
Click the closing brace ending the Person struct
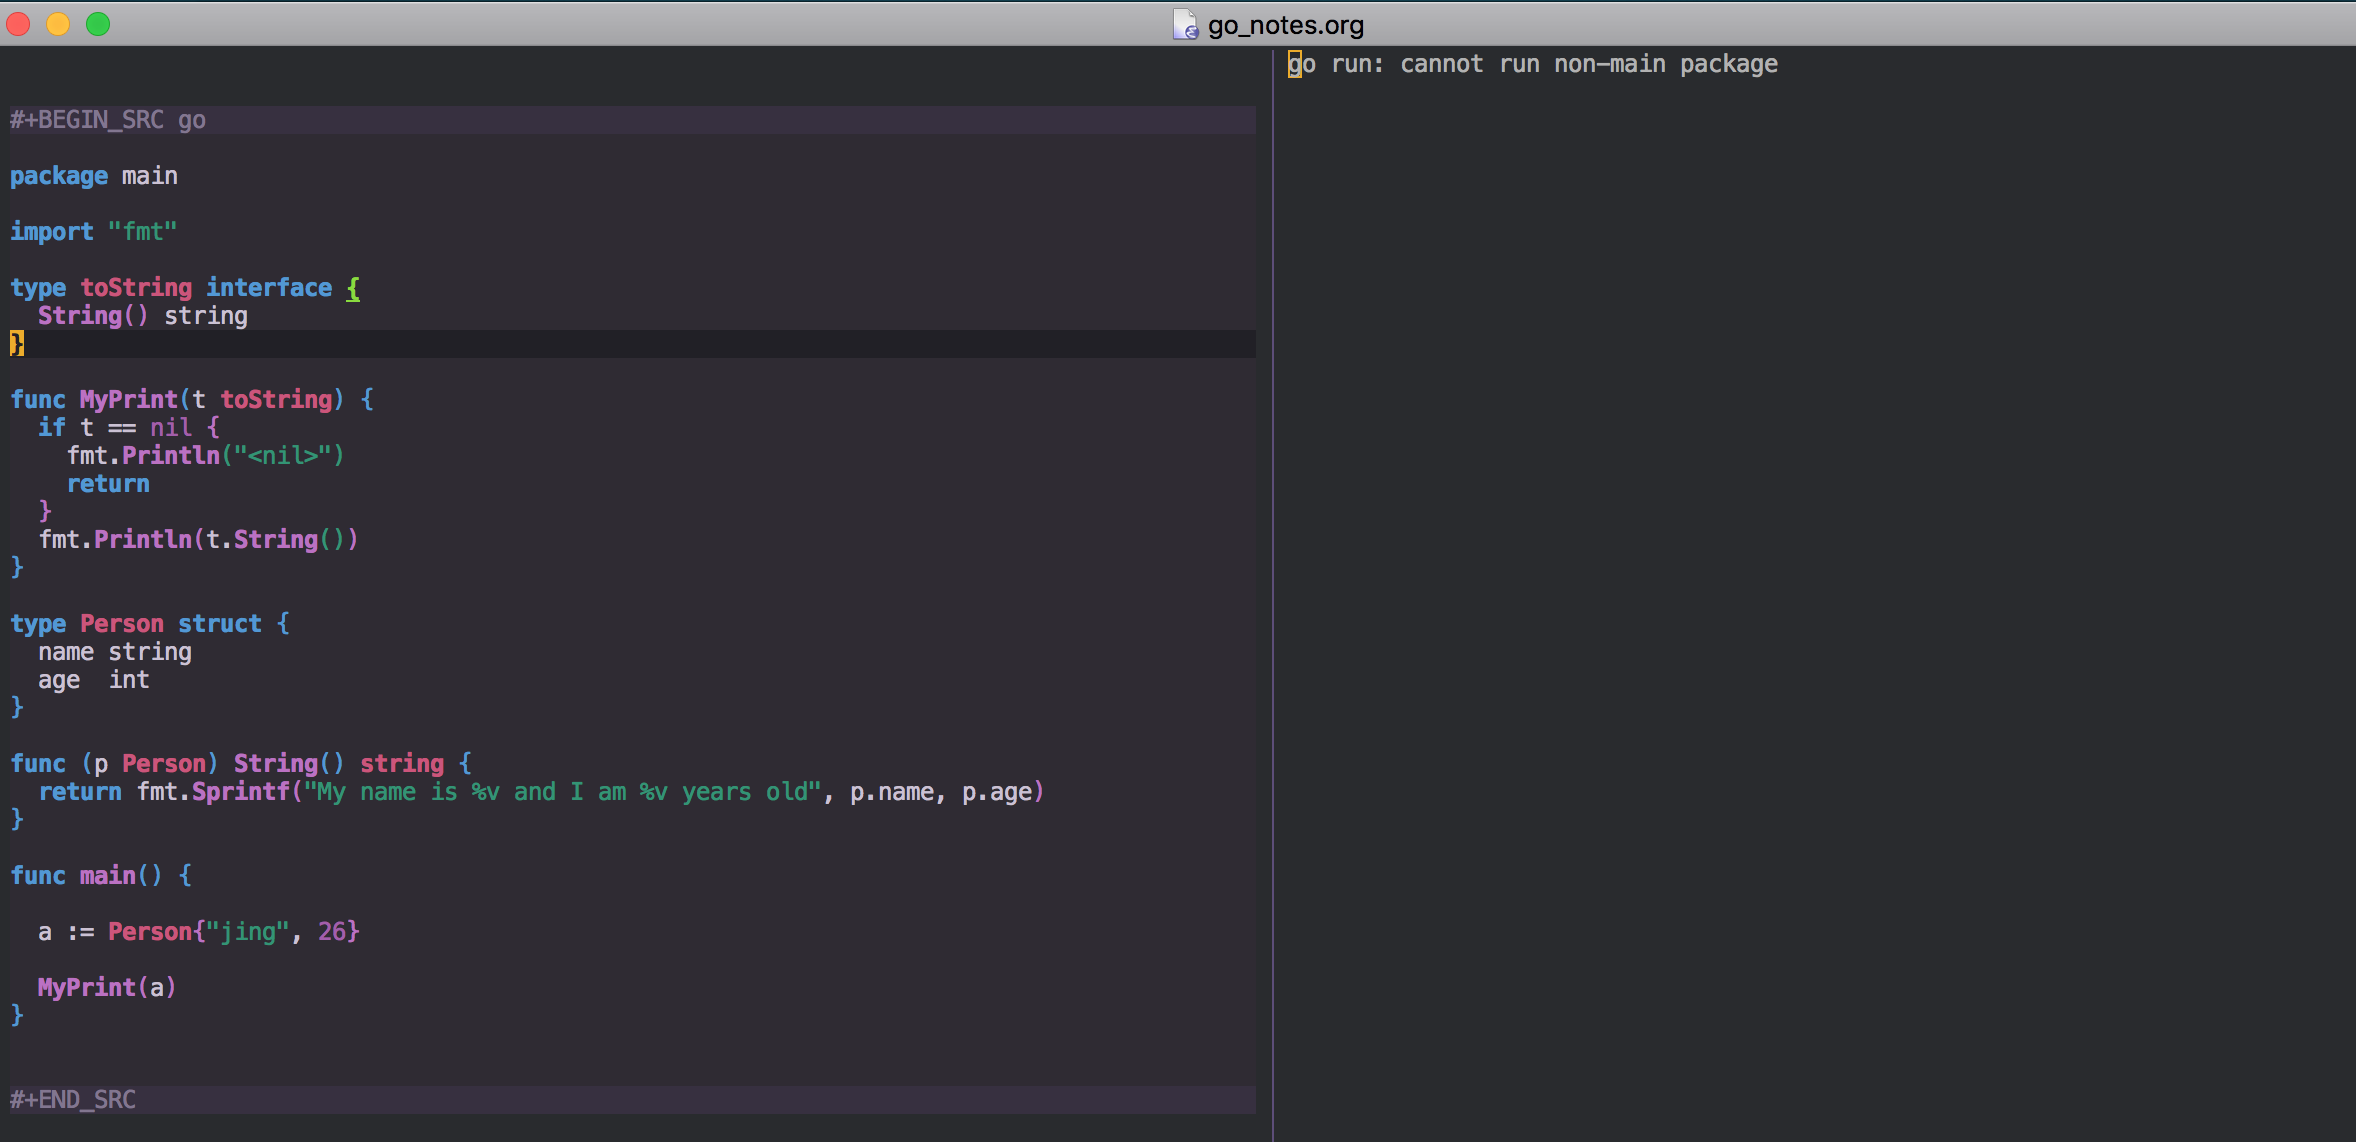click(17, 708)
